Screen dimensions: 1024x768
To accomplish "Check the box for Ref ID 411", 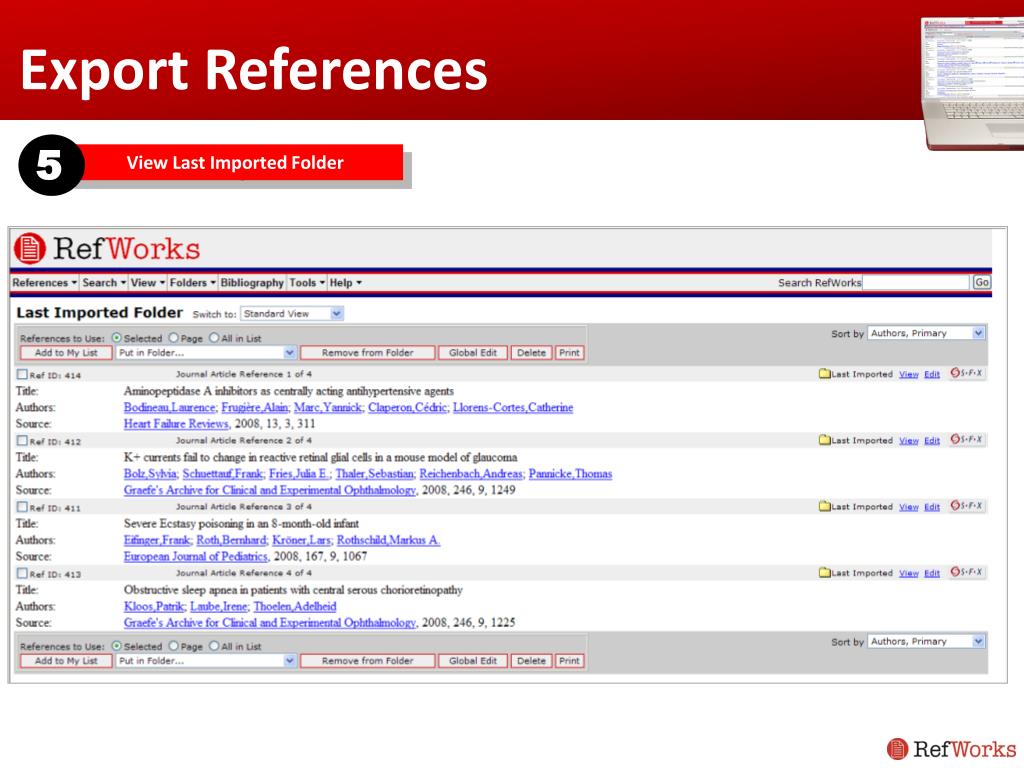I will coord(22,507).
